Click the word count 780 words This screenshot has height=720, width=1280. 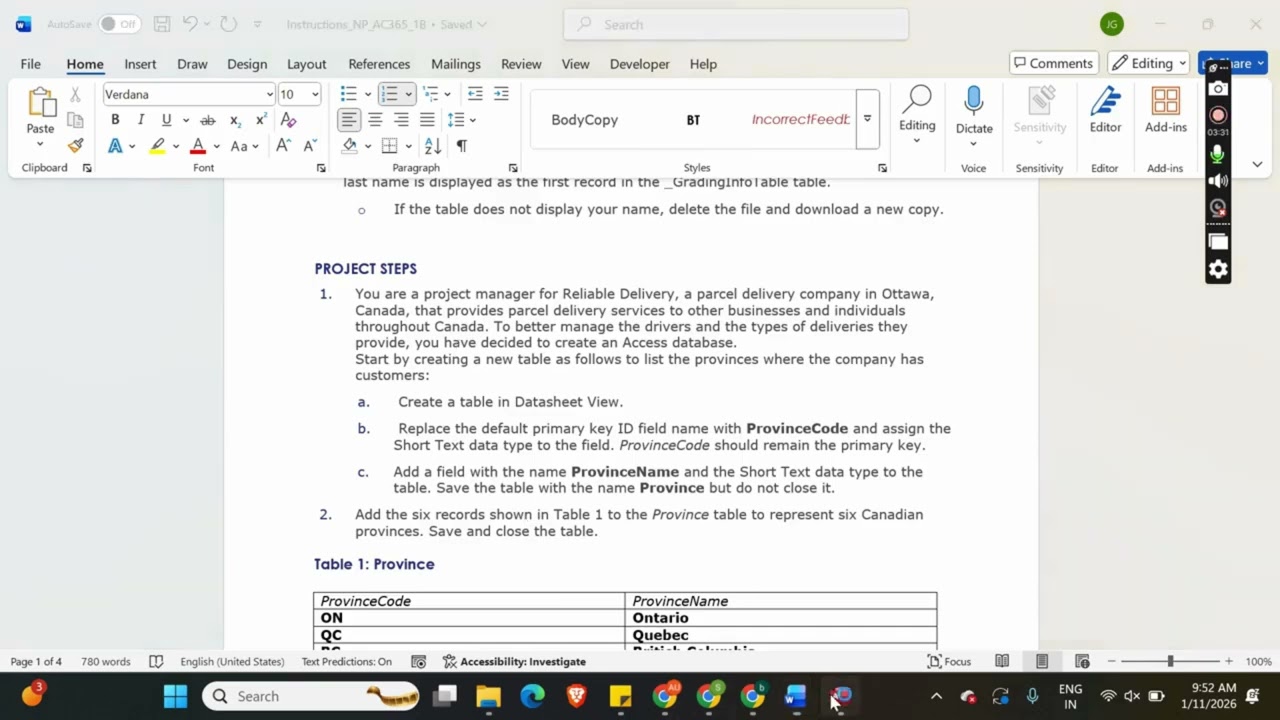105,662
